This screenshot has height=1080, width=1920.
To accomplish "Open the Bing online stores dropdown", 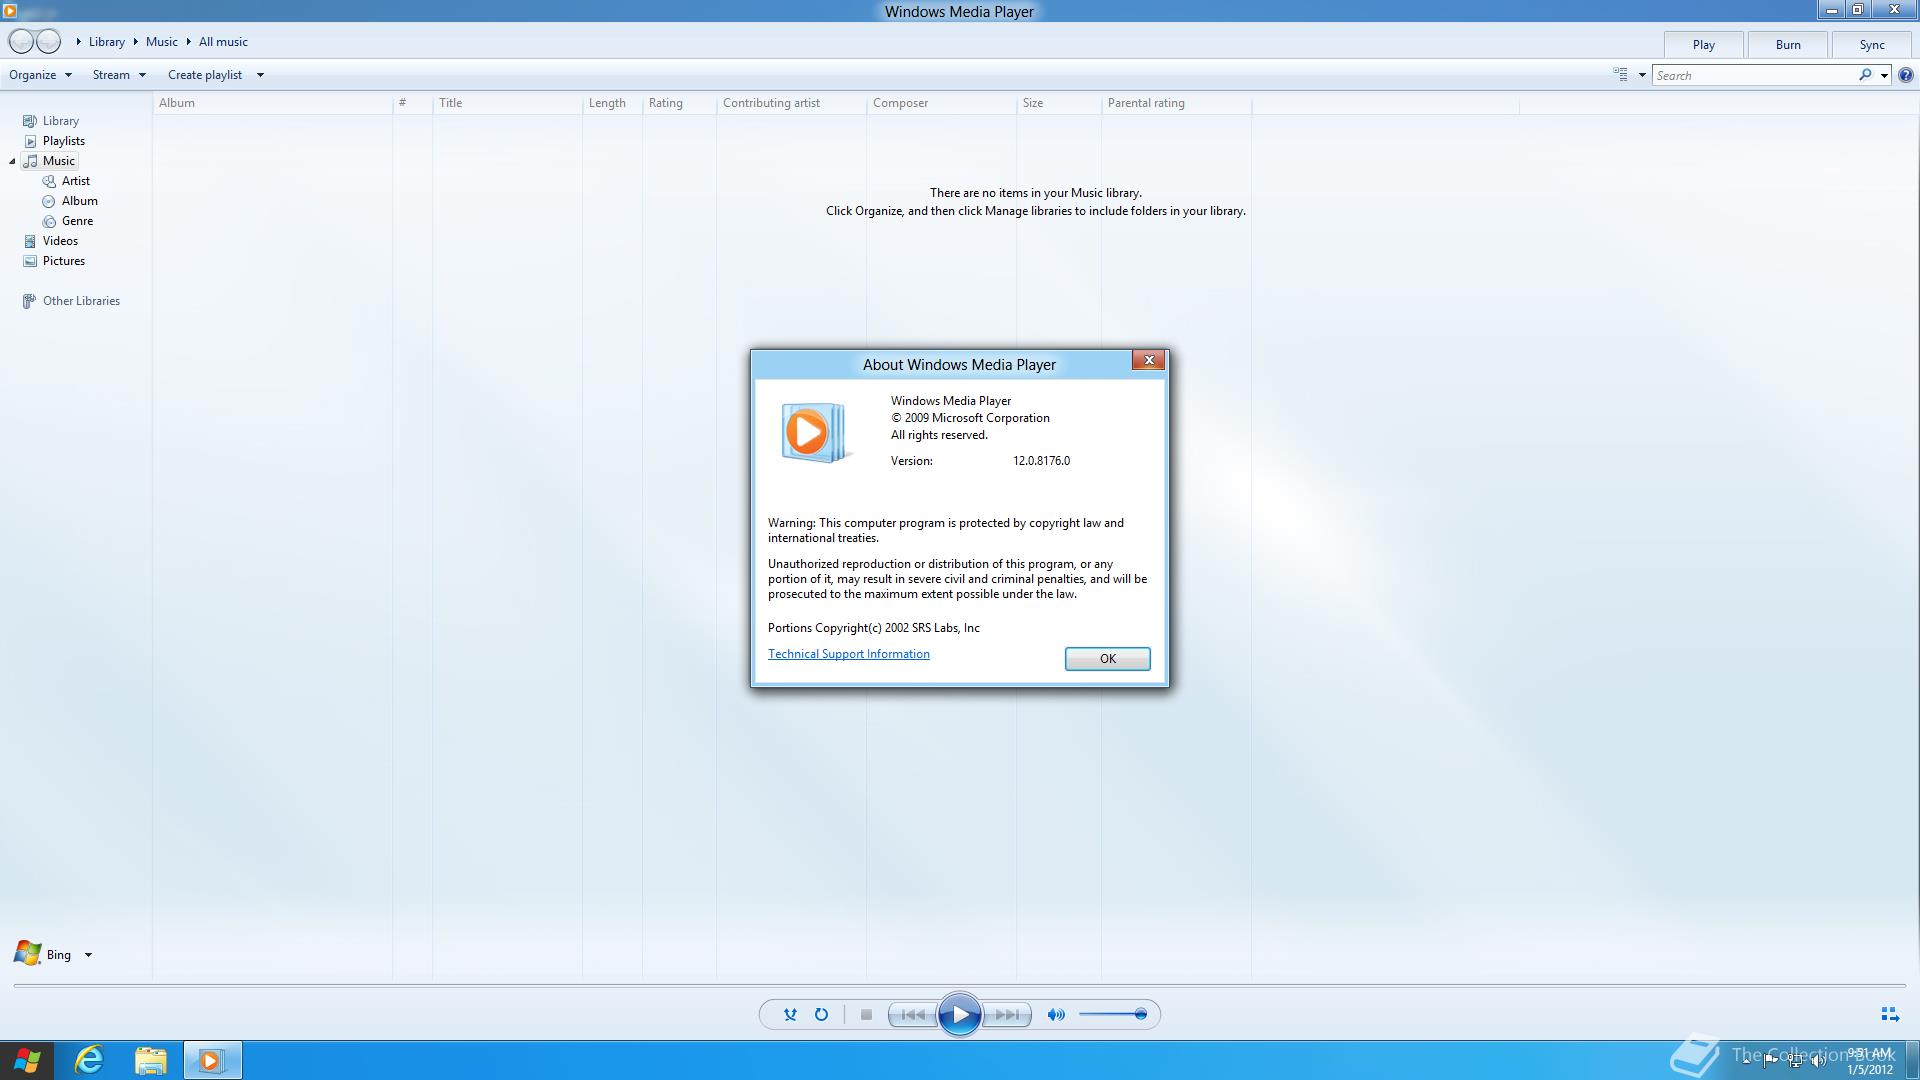I will point(88,955).
